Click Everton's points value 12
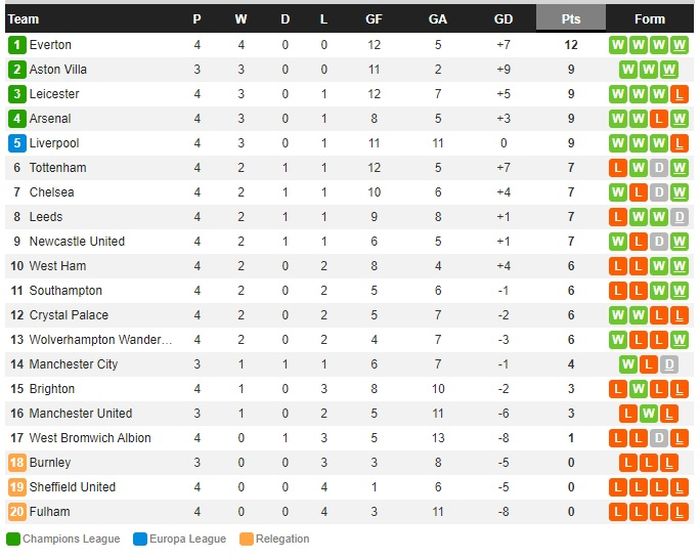This screenshot has height=560, width=700. pyautogui.click(x=571, y=45)
